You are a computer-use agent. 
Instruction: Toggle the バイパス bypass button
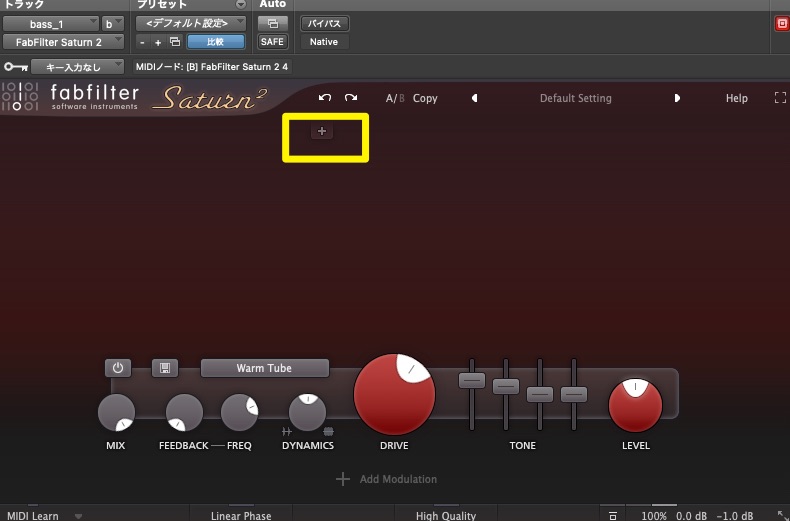pos(323,23)
